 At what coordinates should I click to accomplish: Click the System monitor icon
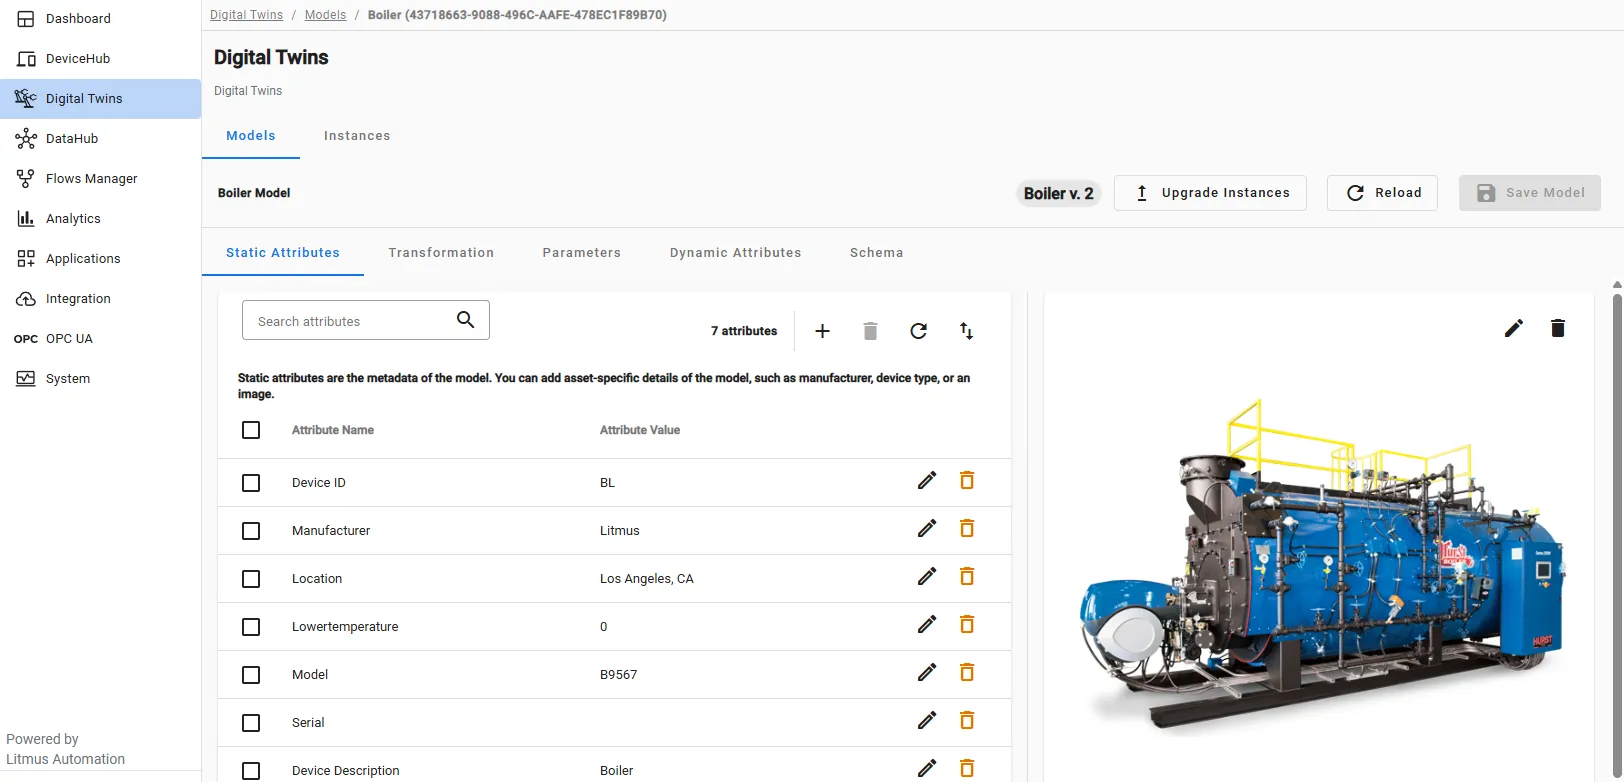click(x=26, y=379)
